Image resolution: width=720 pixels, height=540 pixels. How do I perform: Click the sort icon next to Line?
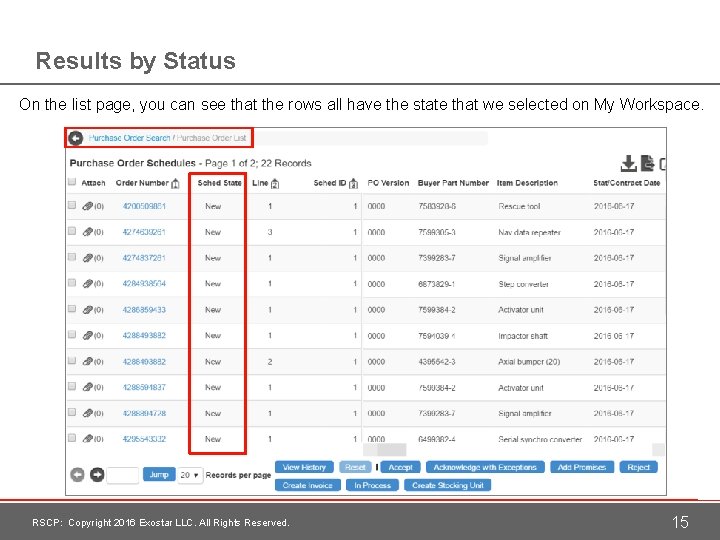click(275, 184)
